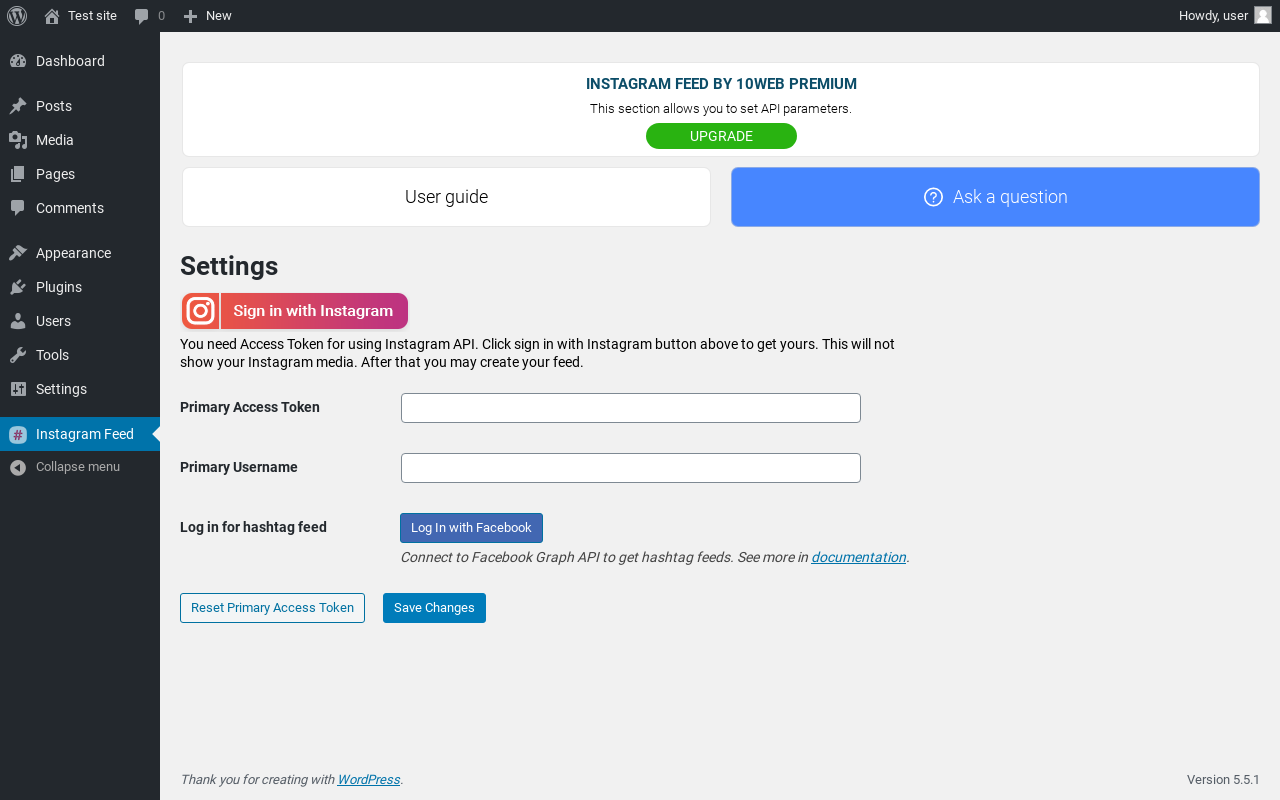The width and height of the screenshot is (1280, 800).
Task: Click Reset Primary Access Token button
Action: coord(272,608)
